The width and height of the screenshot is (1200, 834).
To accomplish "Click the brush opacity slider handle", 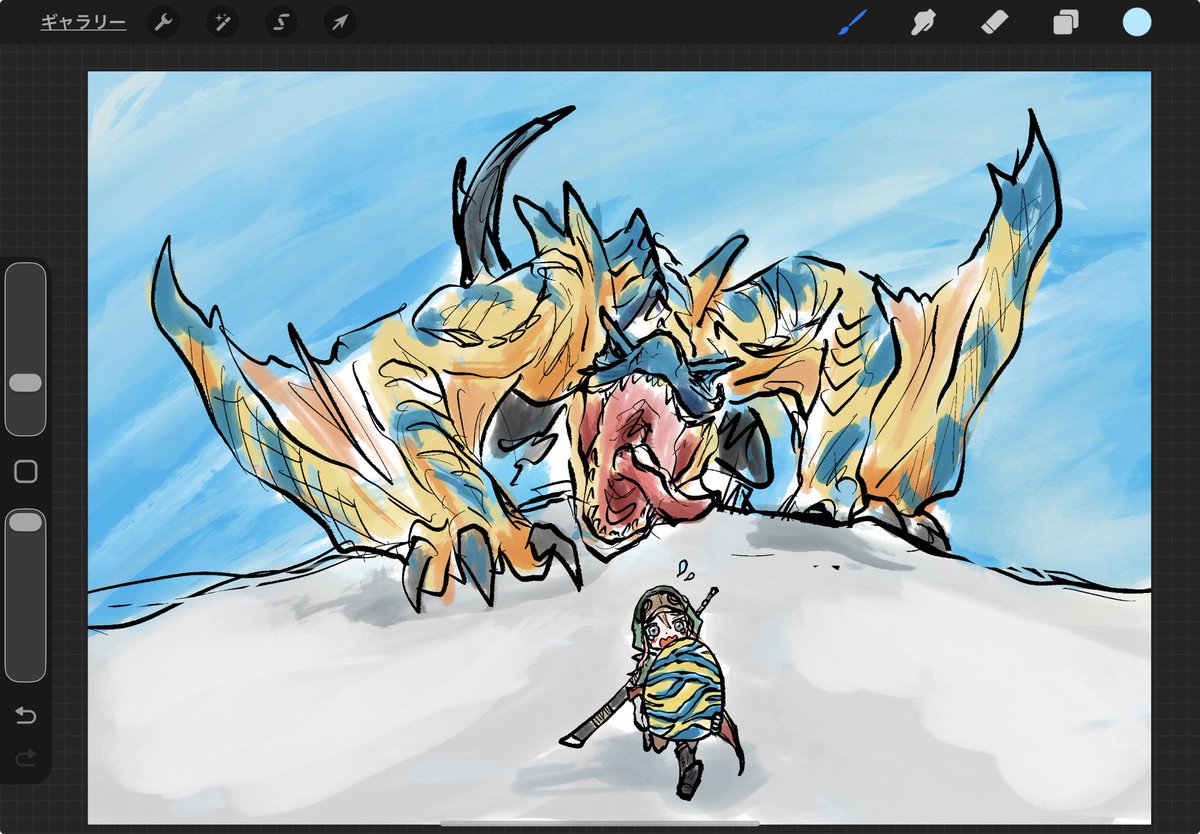I will 25,522.
